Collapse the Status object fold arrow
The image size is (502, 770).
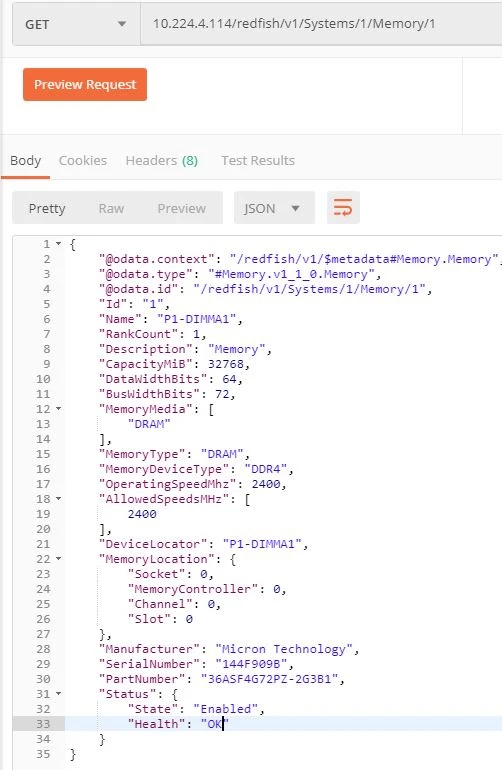click(58, 694)
